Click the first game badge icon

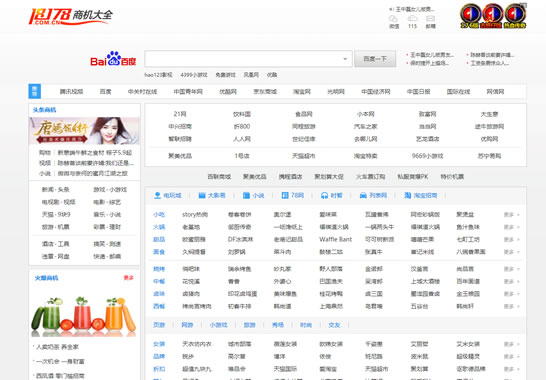pos(470,16)
